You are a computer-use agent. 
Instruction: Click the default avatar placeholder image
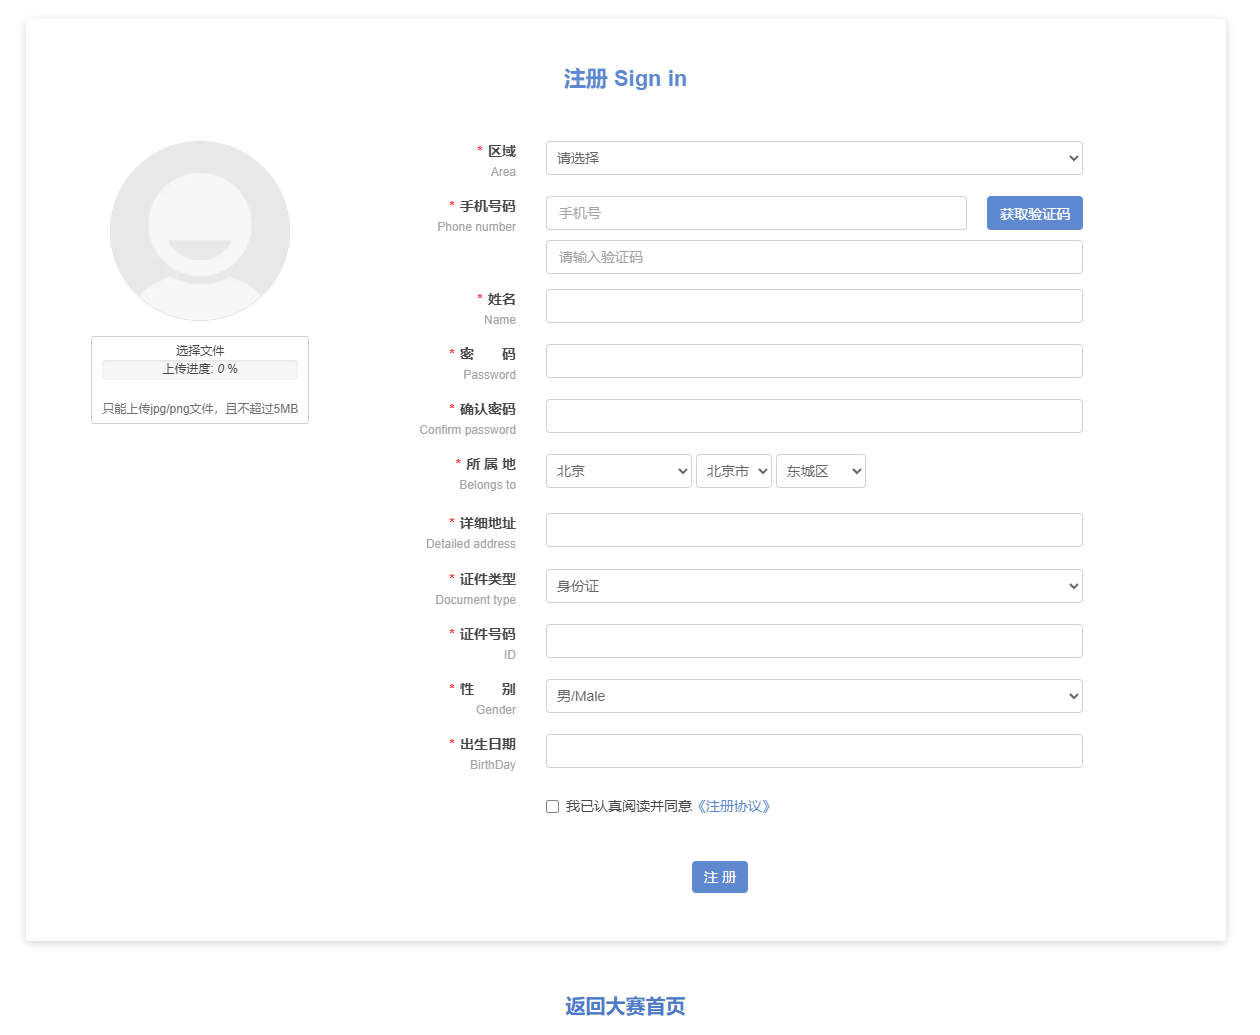tap(200, 231)
